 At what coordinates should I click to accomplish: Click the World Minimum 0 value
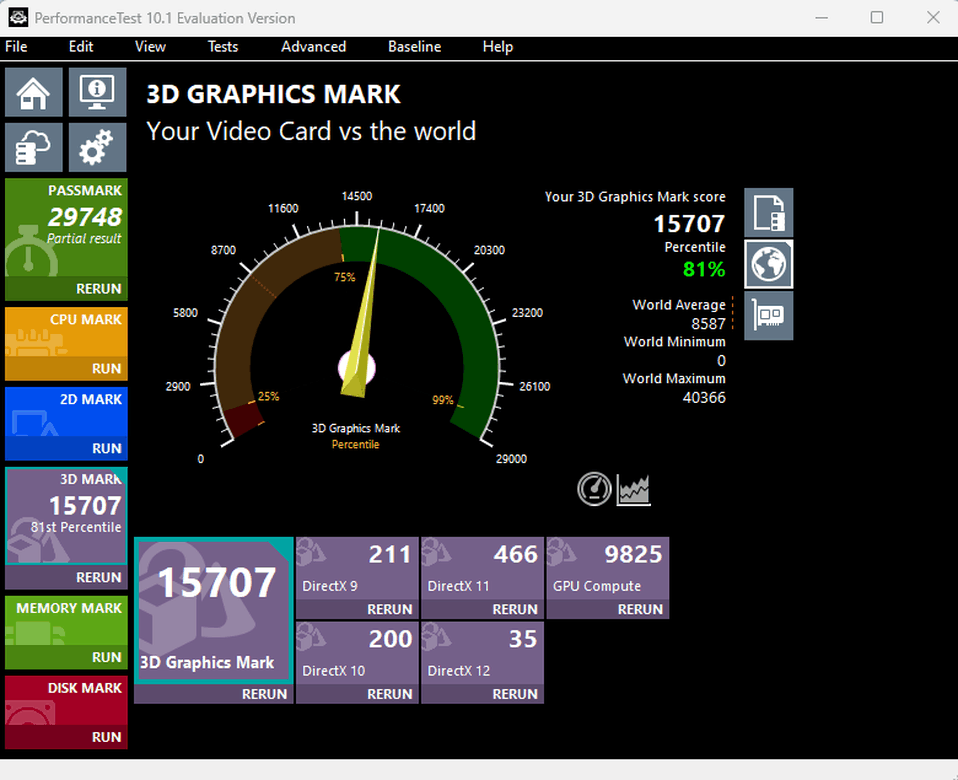point(721,361)
